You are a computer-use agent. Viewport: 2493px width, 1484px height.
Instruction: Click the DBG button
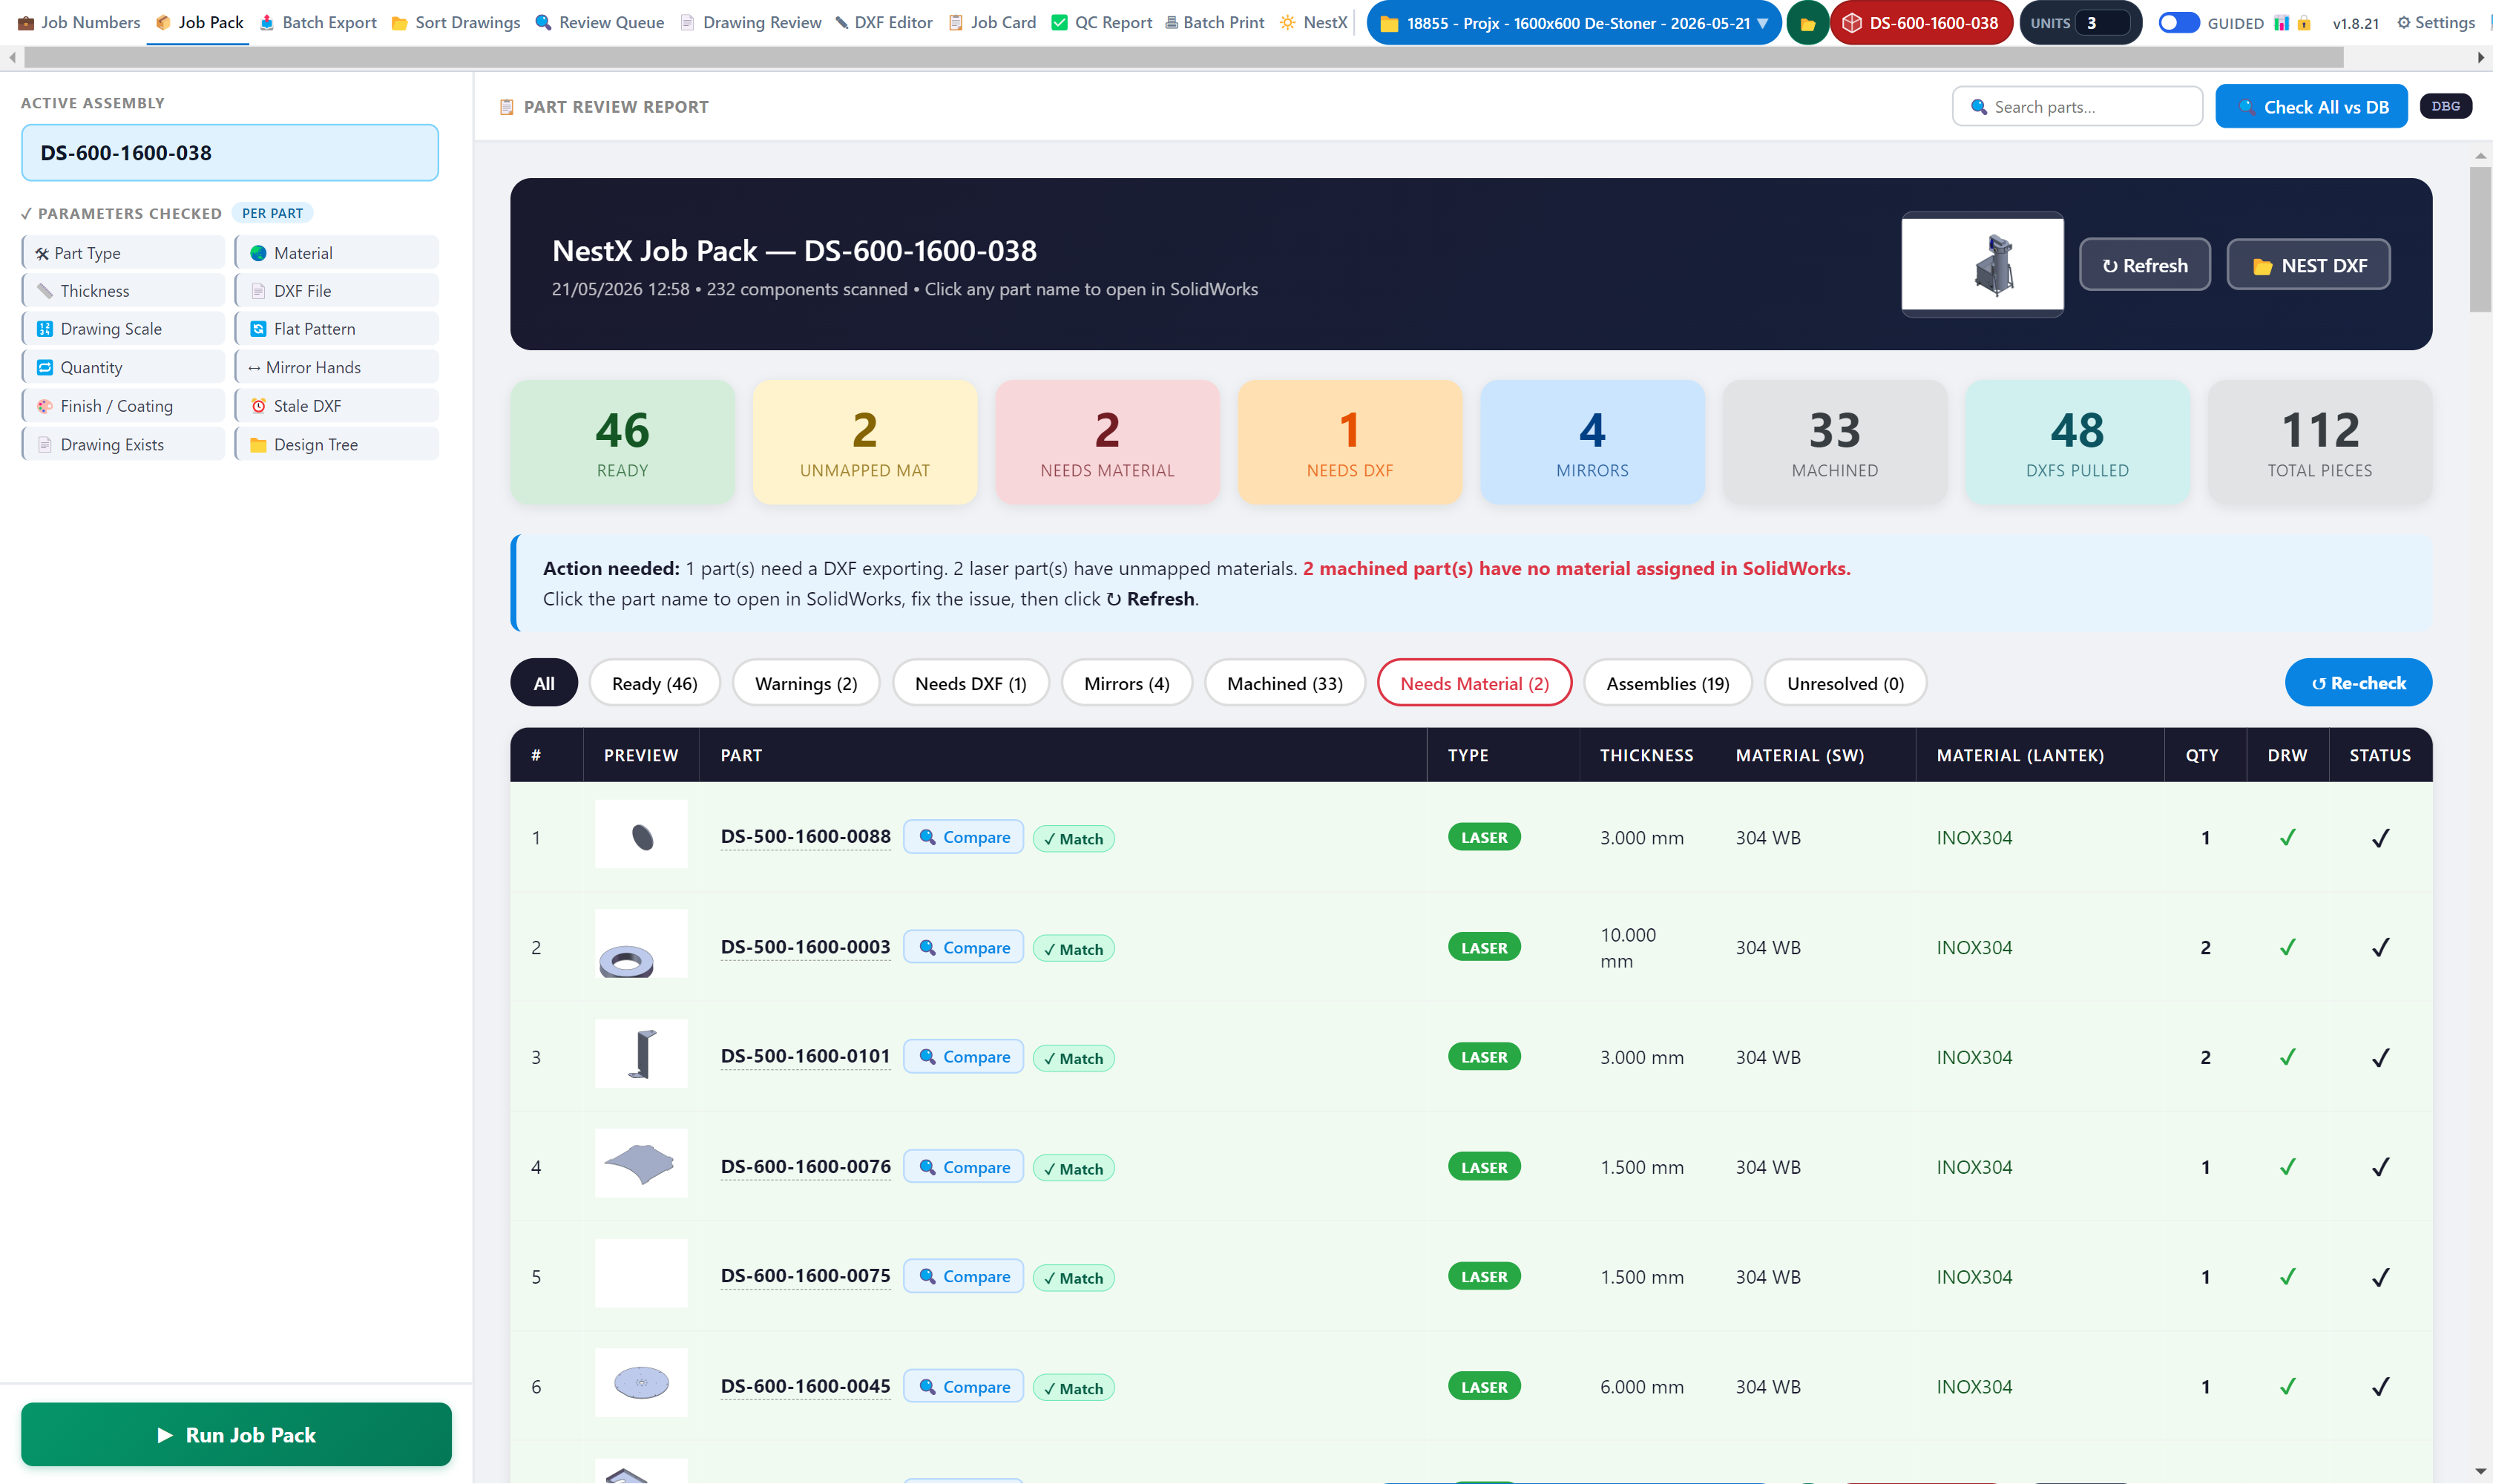point(2446,106)
